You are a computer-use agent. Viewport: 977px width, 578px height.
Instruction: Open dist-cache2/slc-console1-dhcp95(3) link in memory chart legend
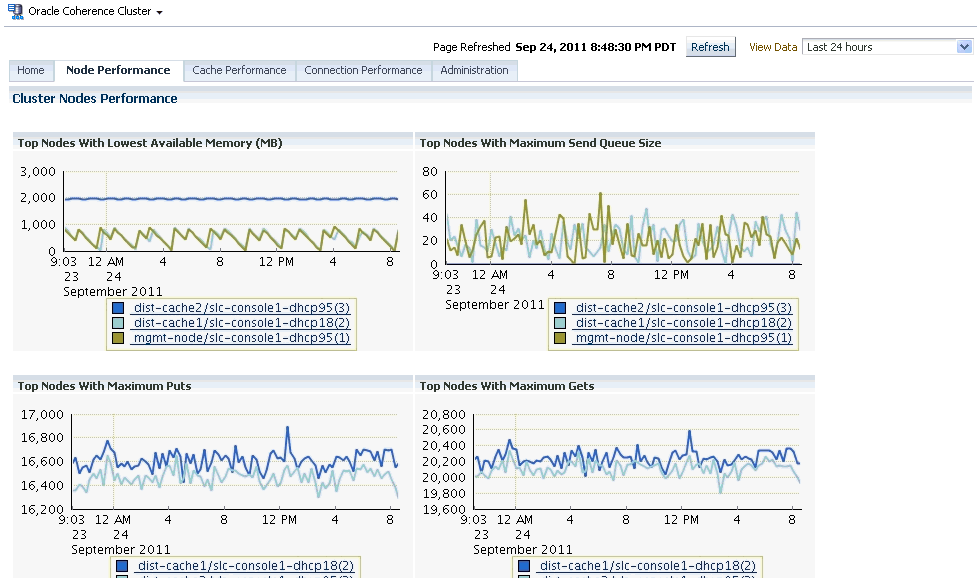[x=242, y=308]
